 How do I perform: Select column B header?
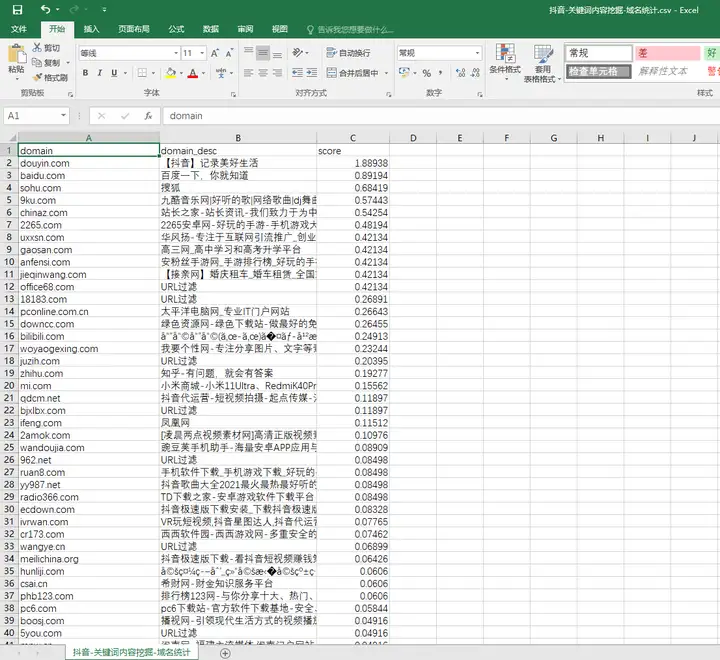point(238,138)
